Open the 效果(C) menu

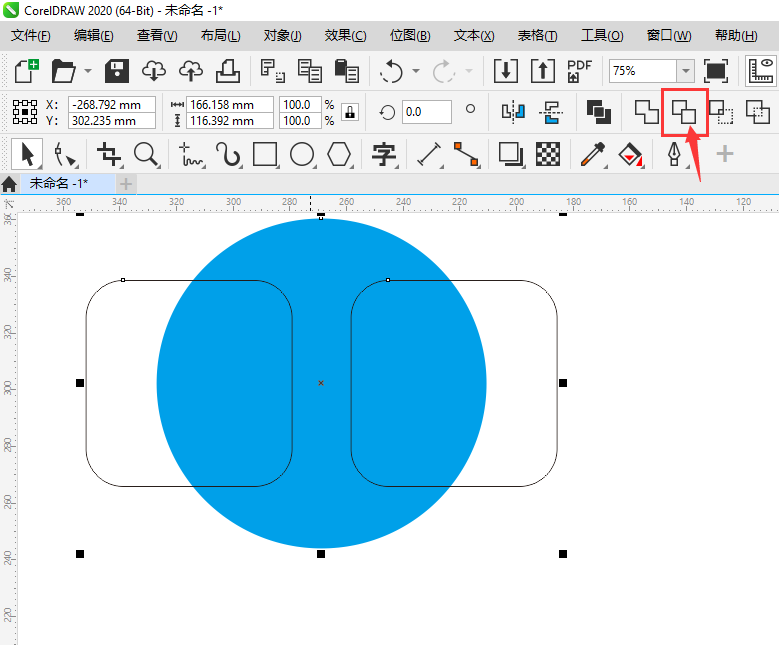tap(345, 35)
